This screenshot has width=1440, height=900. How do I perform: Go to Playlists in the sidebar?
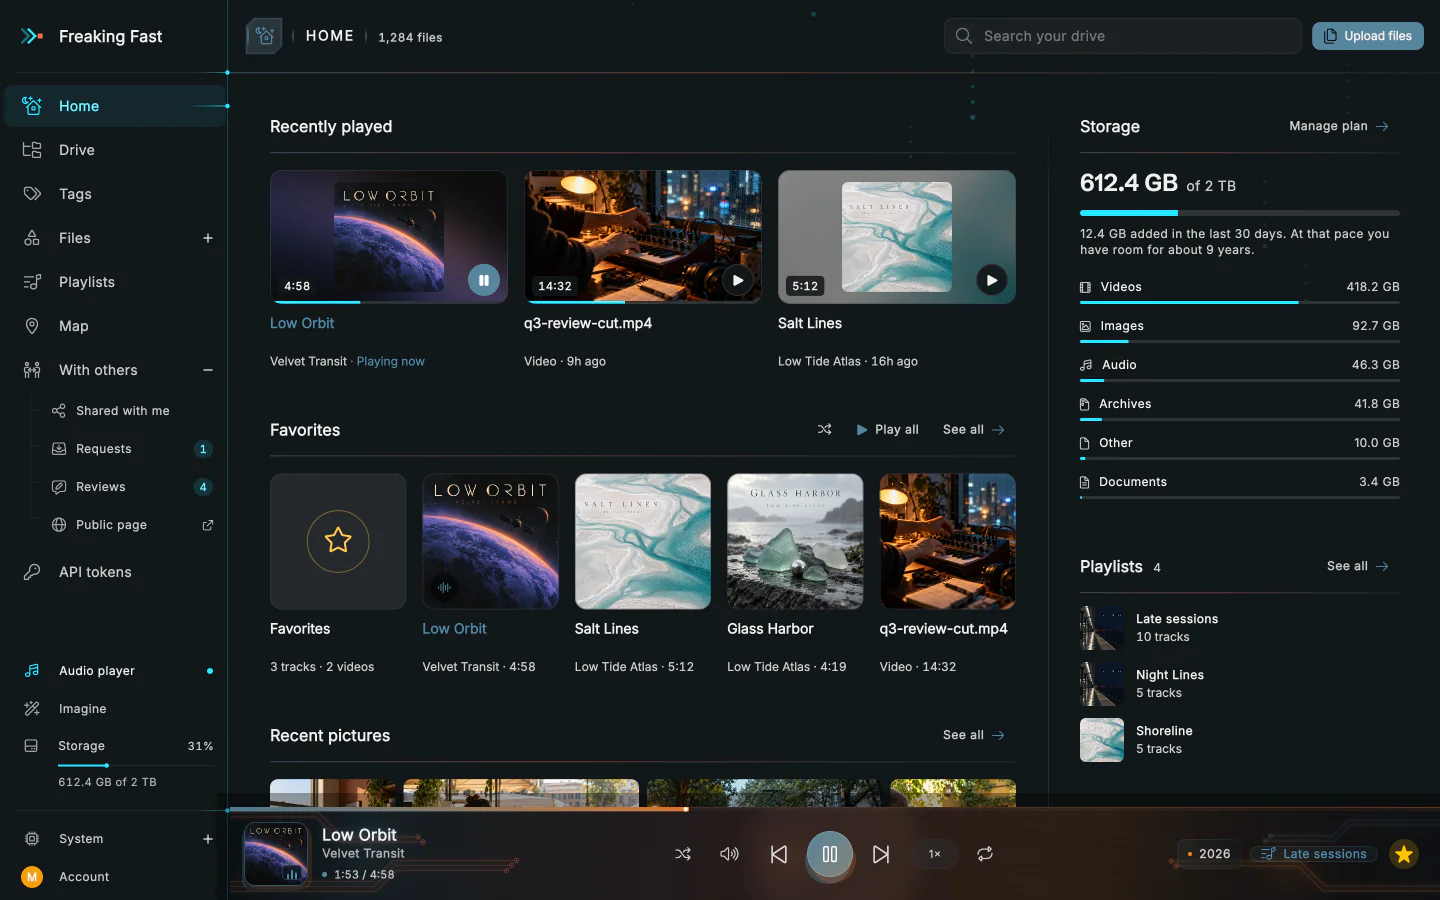tap(115, 282)
